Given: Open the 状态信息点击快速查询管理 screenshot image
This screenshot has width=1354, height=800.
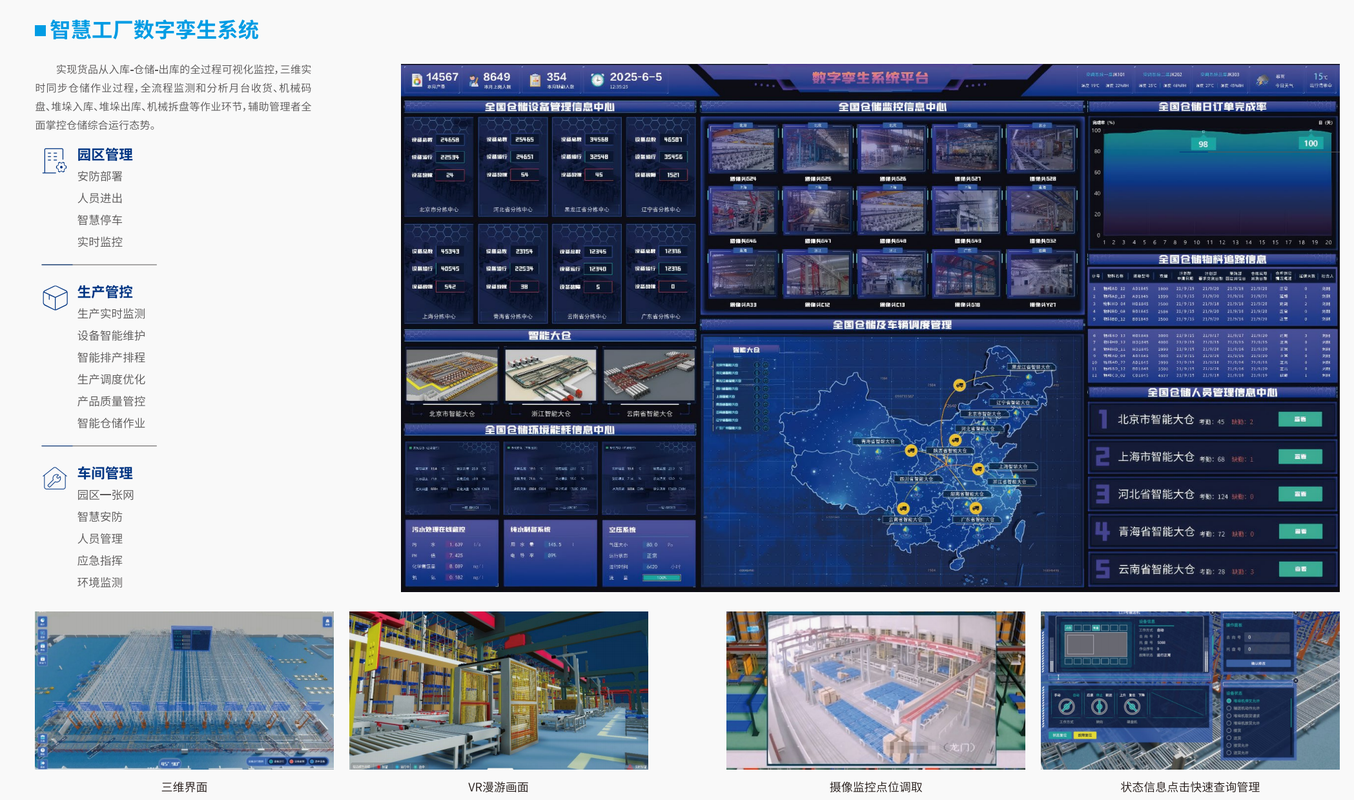Looking at the screenshot, I should (1190, 690).
